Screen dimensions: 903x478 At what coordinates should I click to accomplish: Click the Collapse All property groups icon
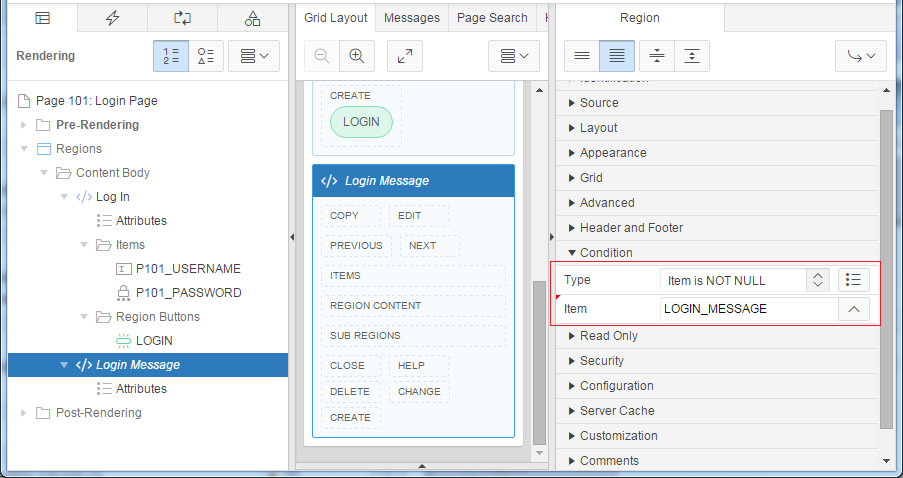point(657,56)
